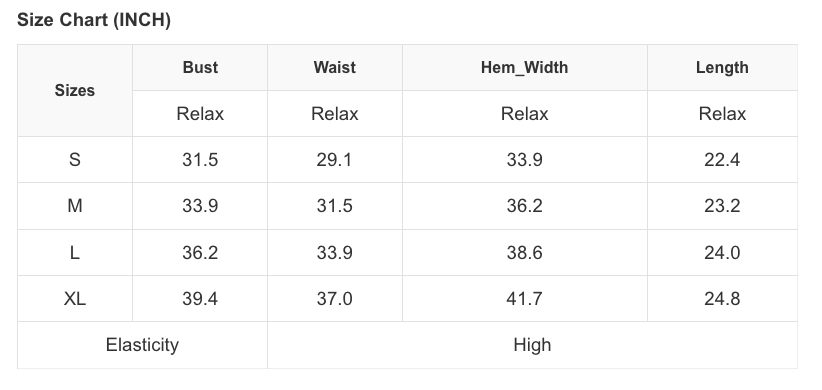Click the XL length value 24.8
This screenshot has width=822, height=390.
point(722,299)
